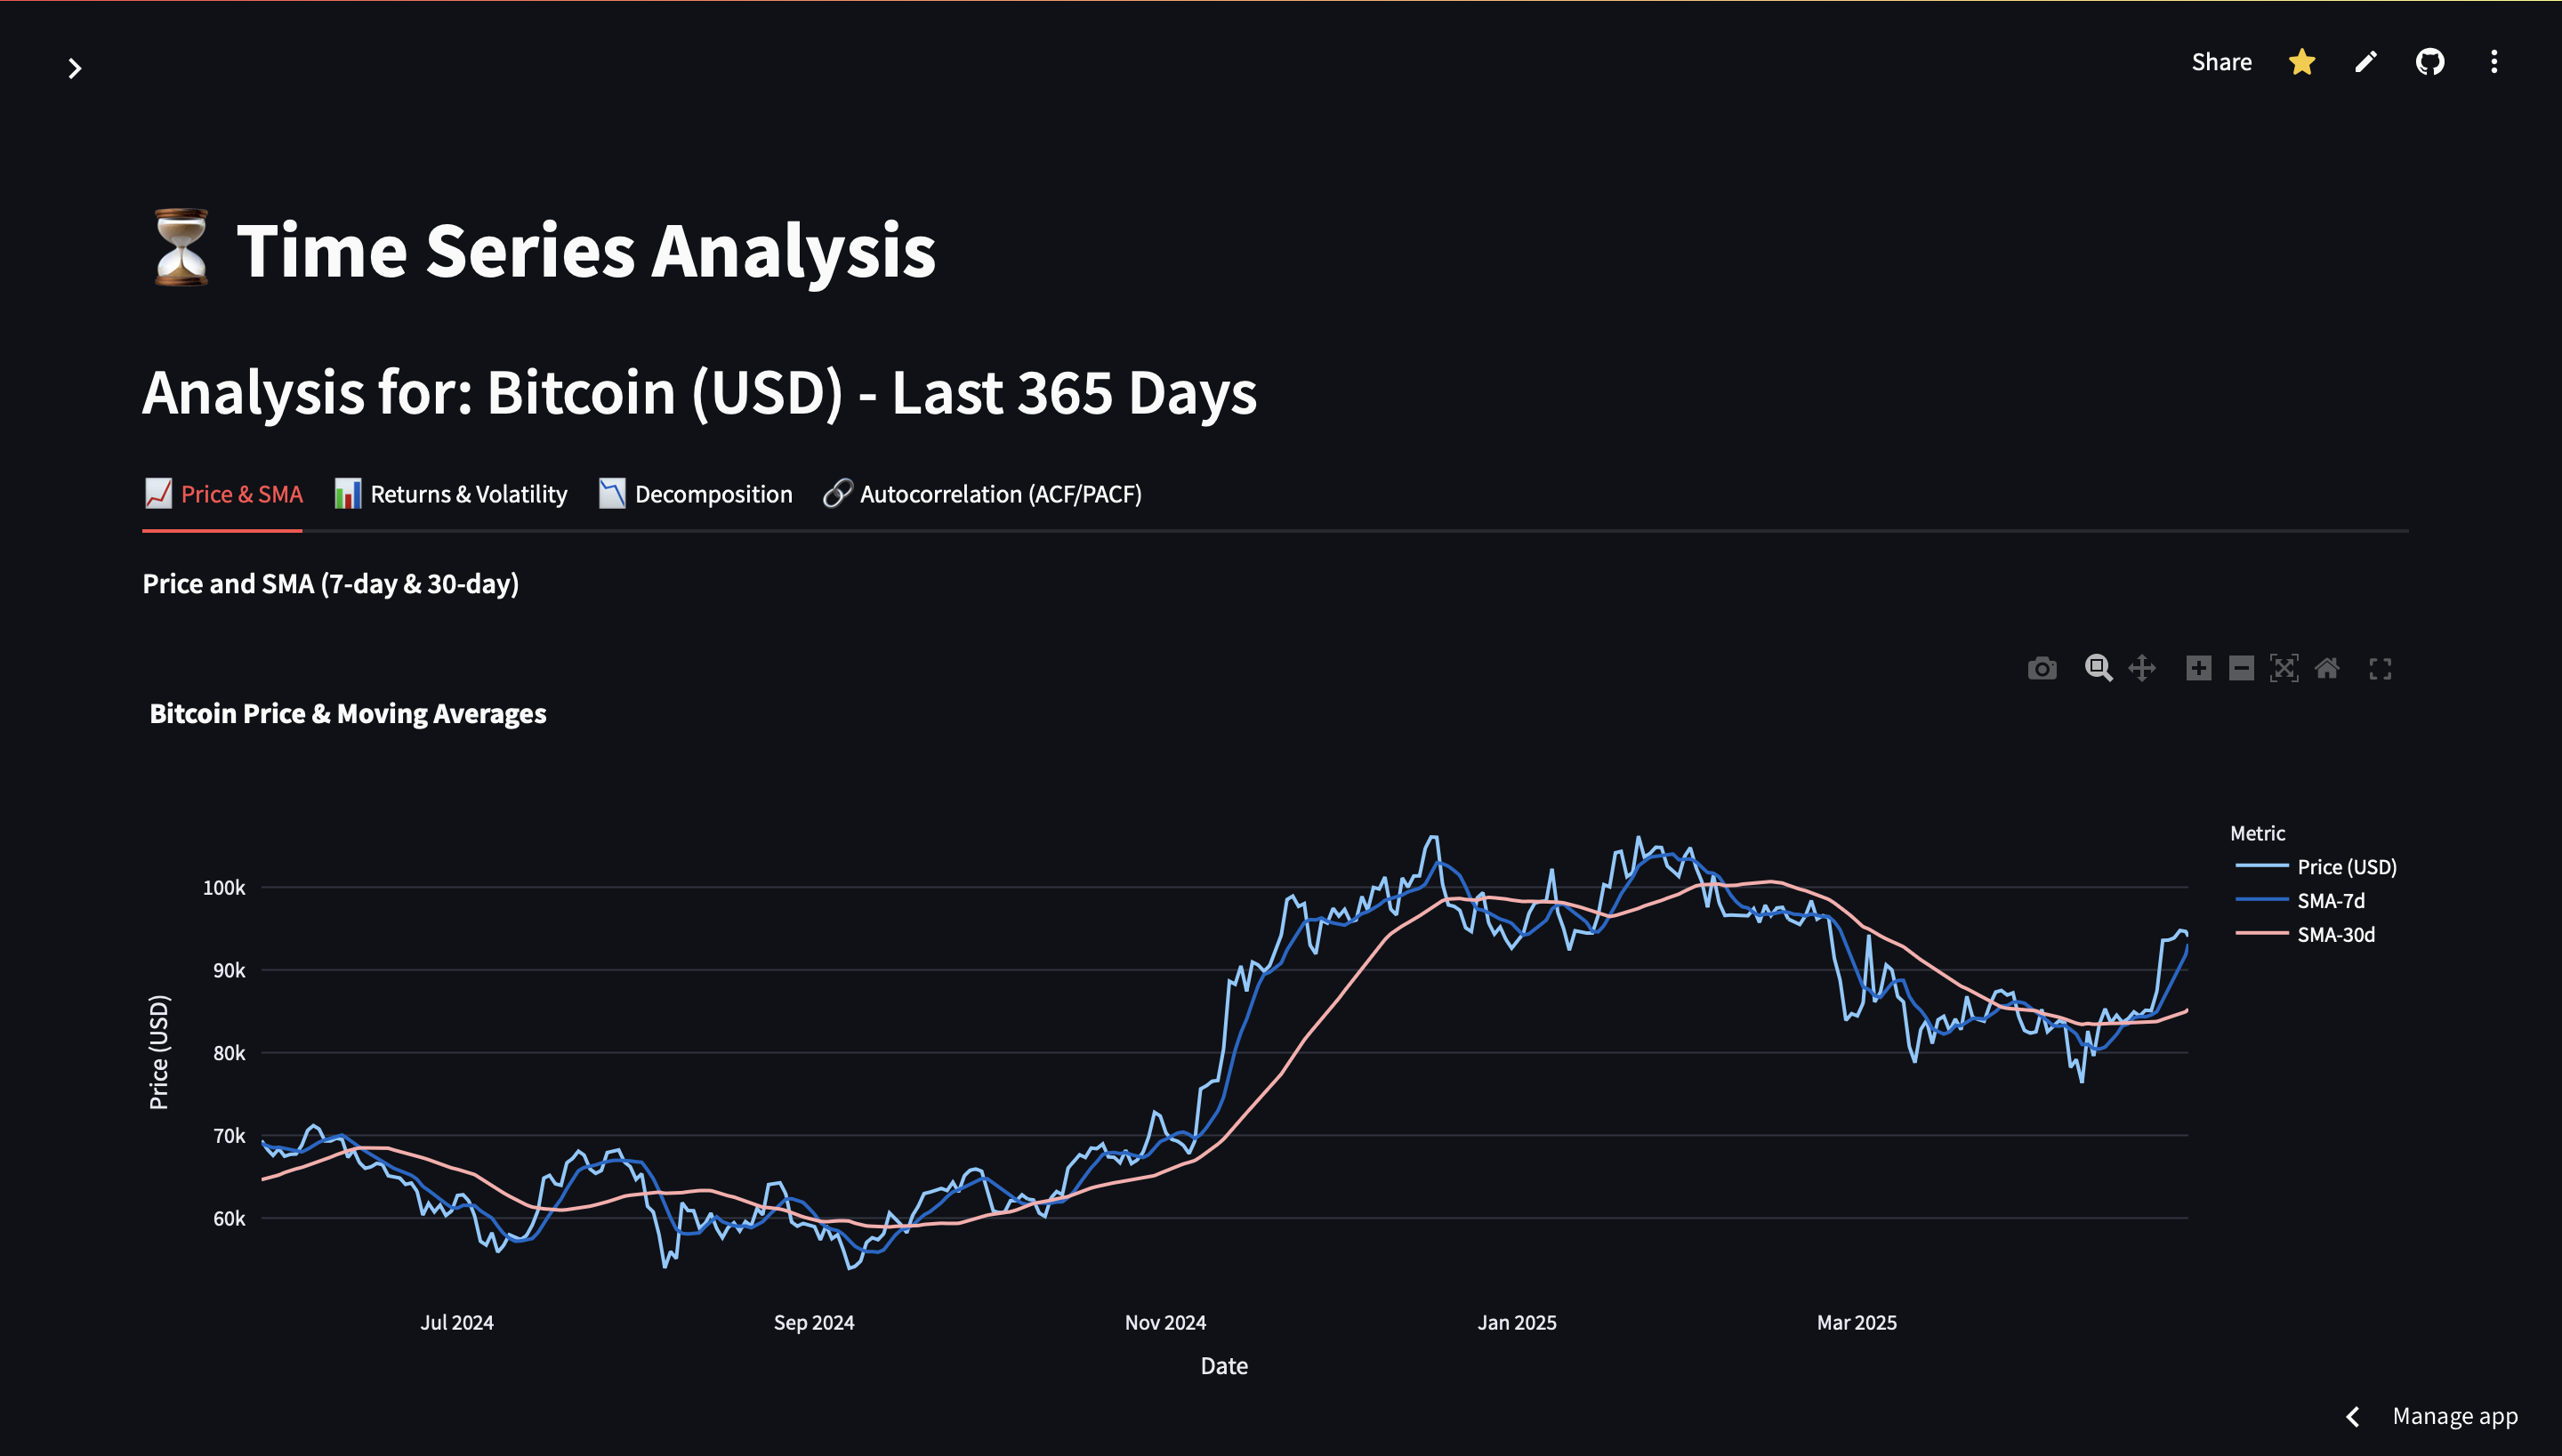Select the chart Zoom tool

coord(2098,668)
